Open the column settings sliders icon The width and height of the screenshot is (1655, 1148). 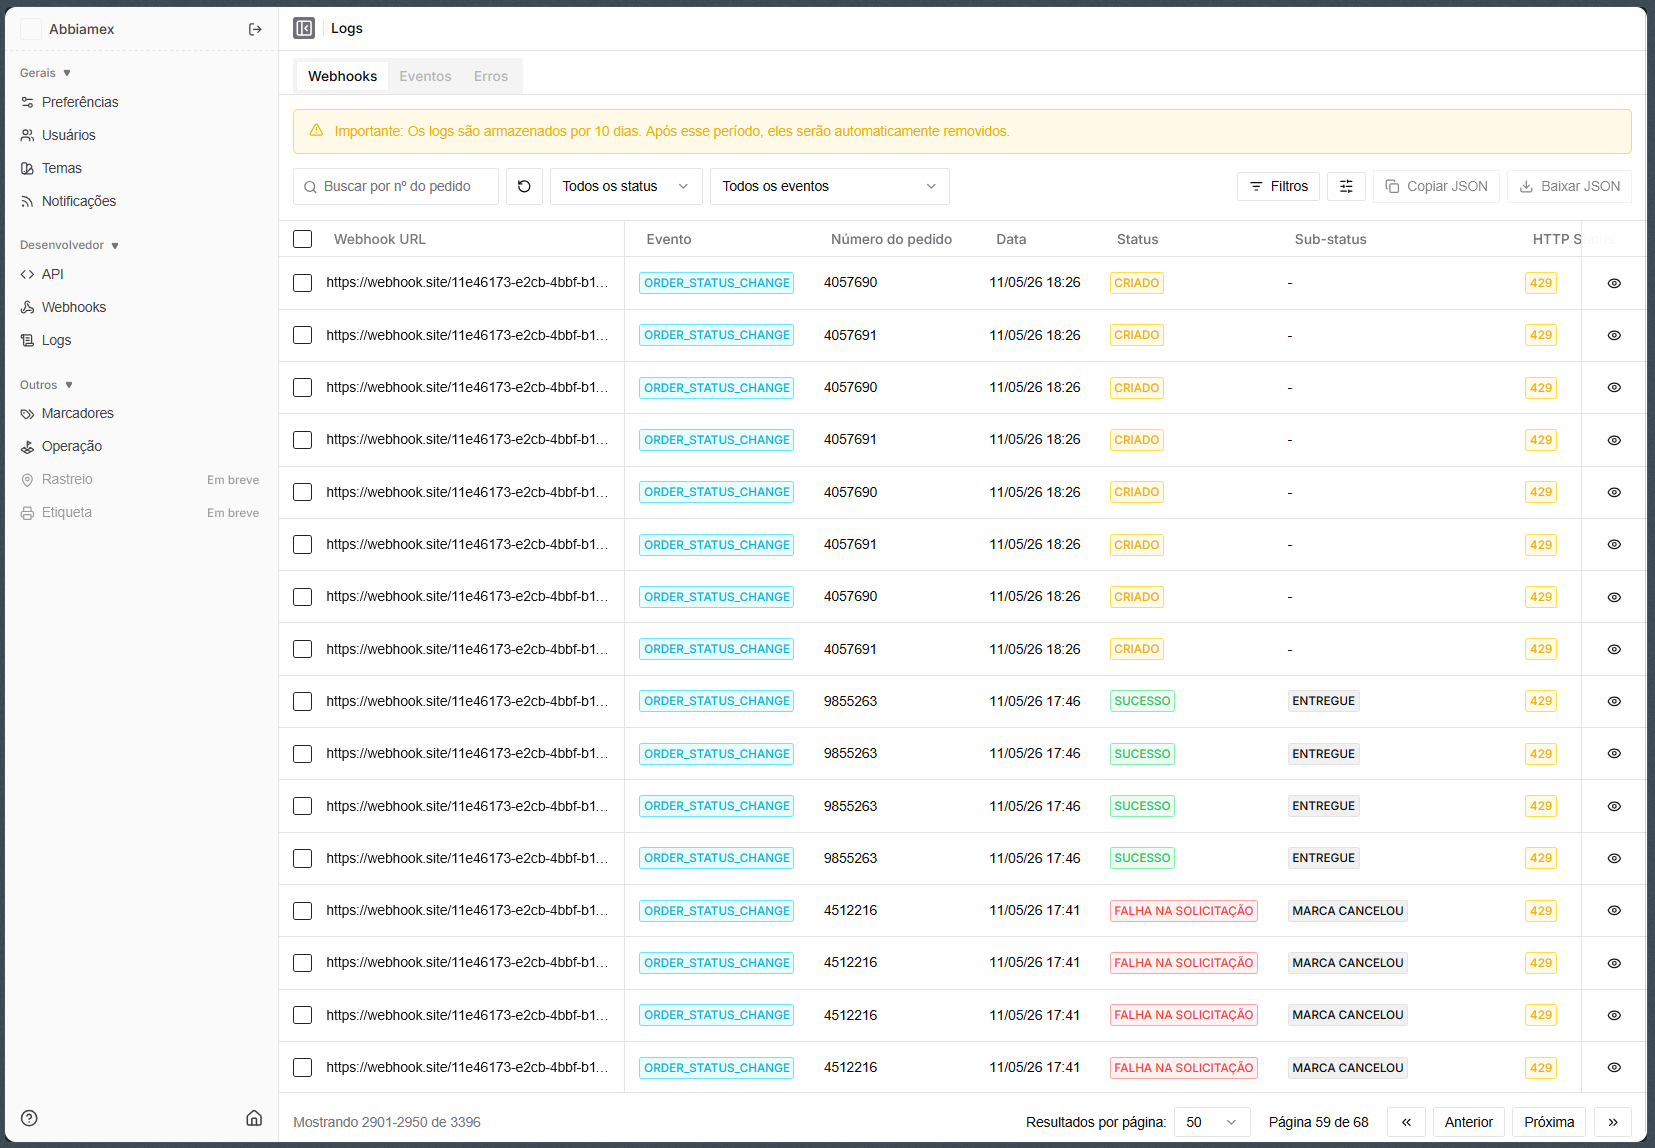pyautogui.click(x=1346, y=186)
